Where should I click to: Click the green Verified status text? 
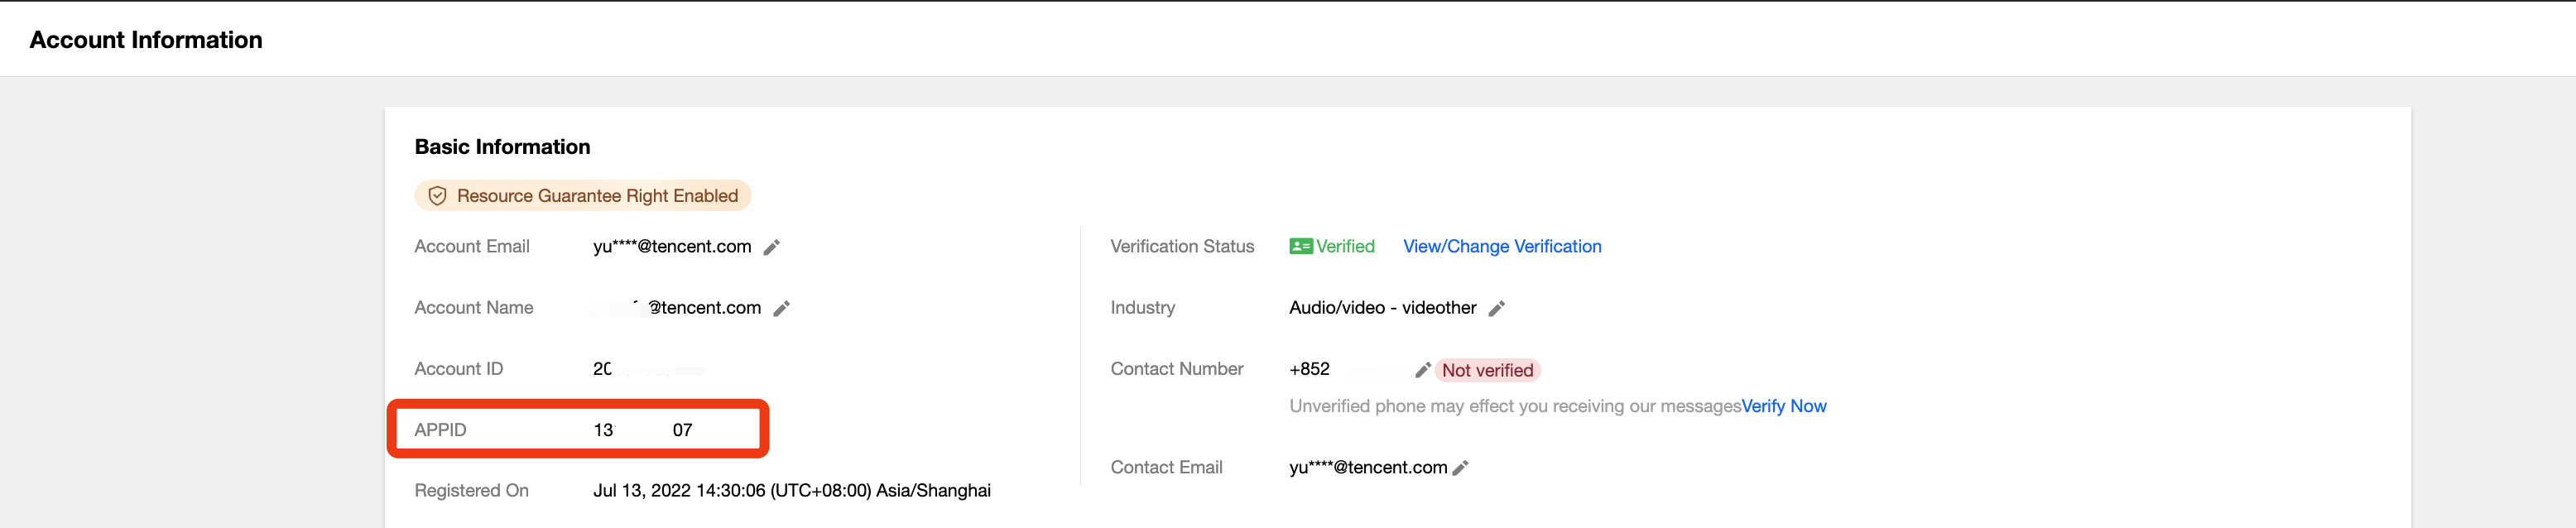[1345, 246]
